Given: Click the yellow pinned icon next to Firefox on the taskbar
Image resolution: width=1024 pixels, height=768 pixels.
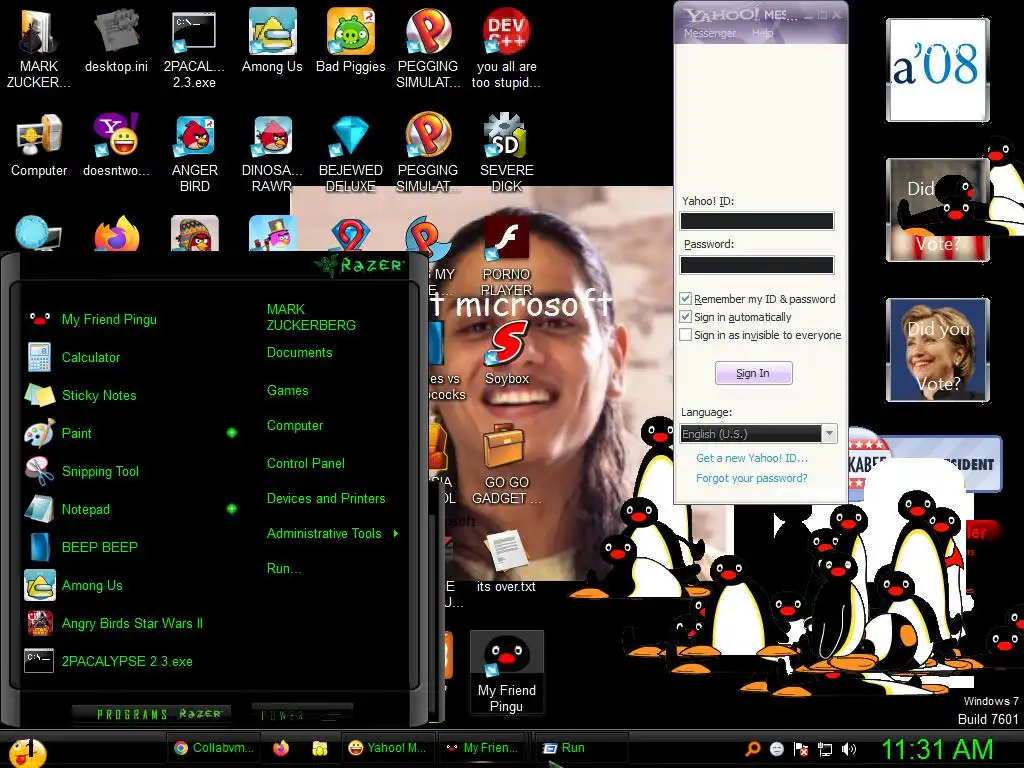Looking at the screenshot, I should pyautogui.click(x=319, y=748).
